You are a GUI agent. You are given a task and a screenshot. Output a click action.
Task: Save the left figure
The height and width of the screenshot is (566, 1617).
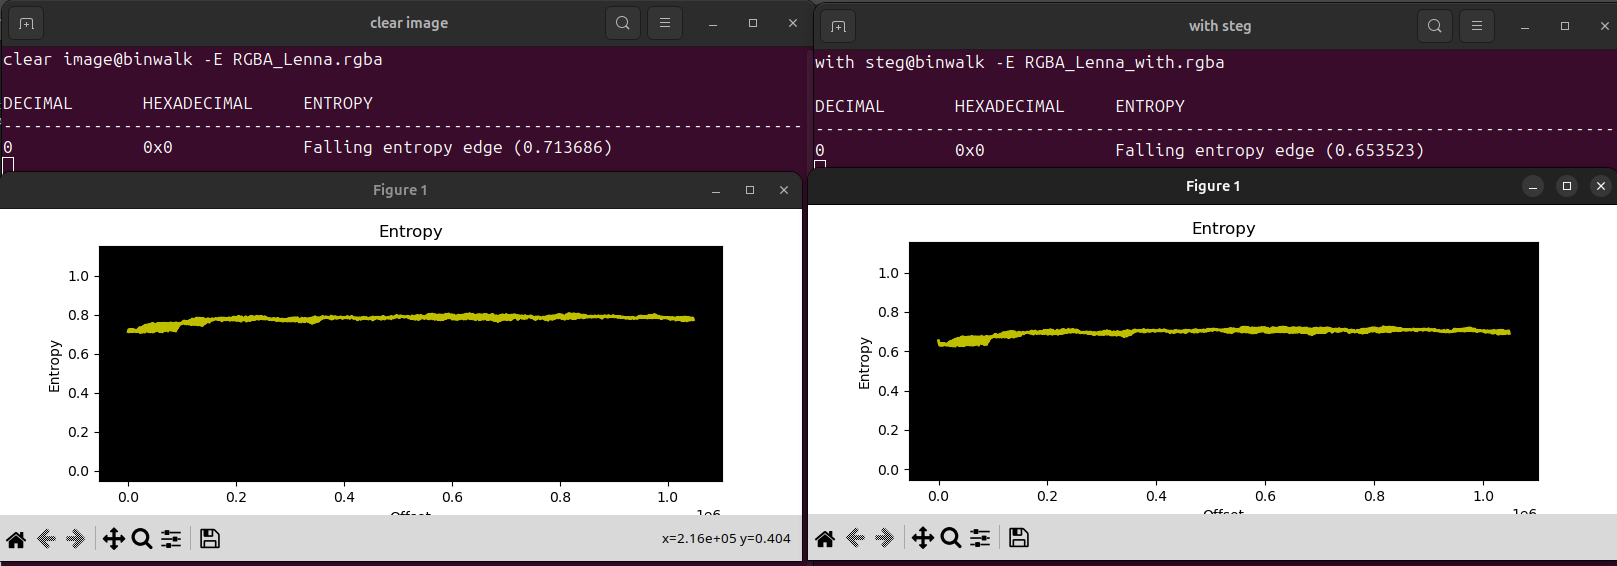[x=210, y=539]
